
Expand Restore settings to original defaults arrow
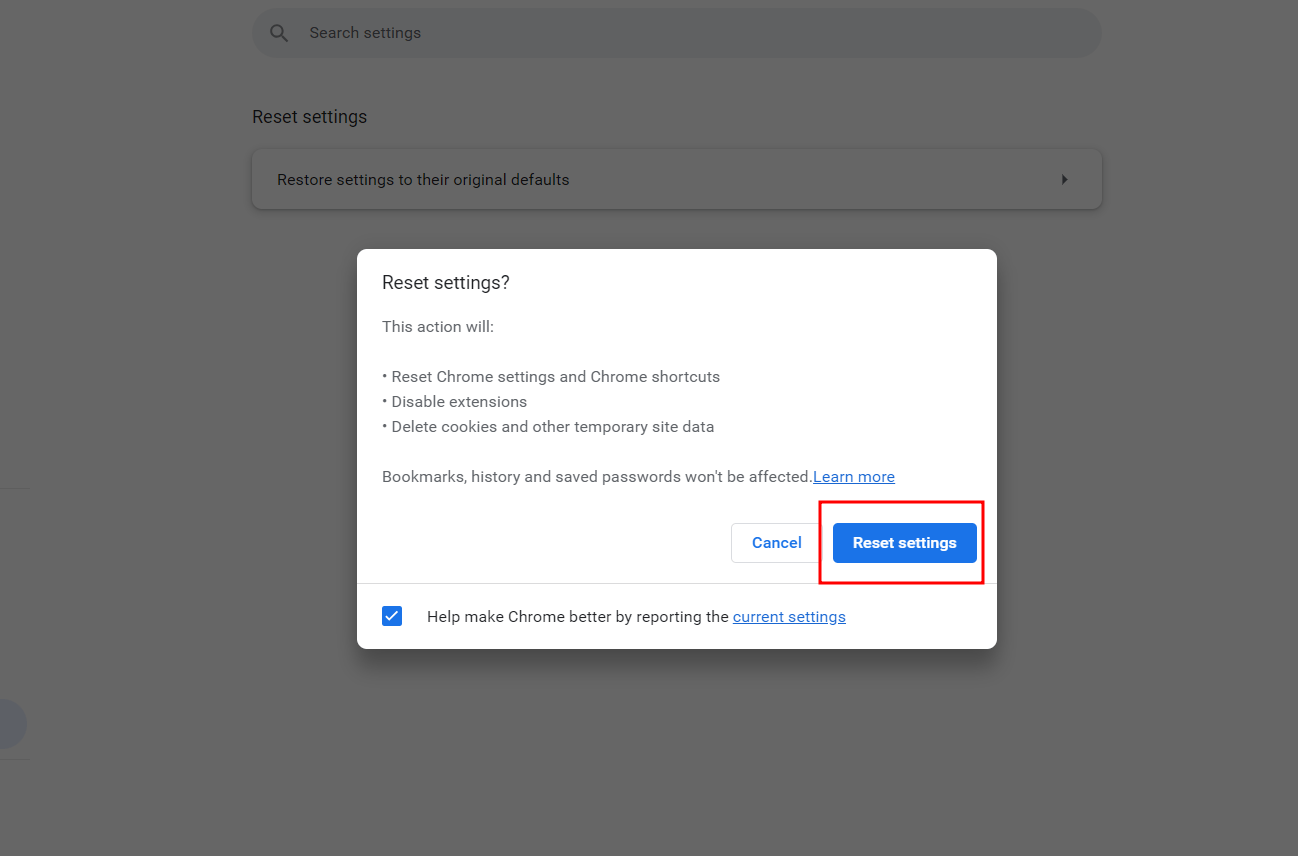[x=1064, y=180]
